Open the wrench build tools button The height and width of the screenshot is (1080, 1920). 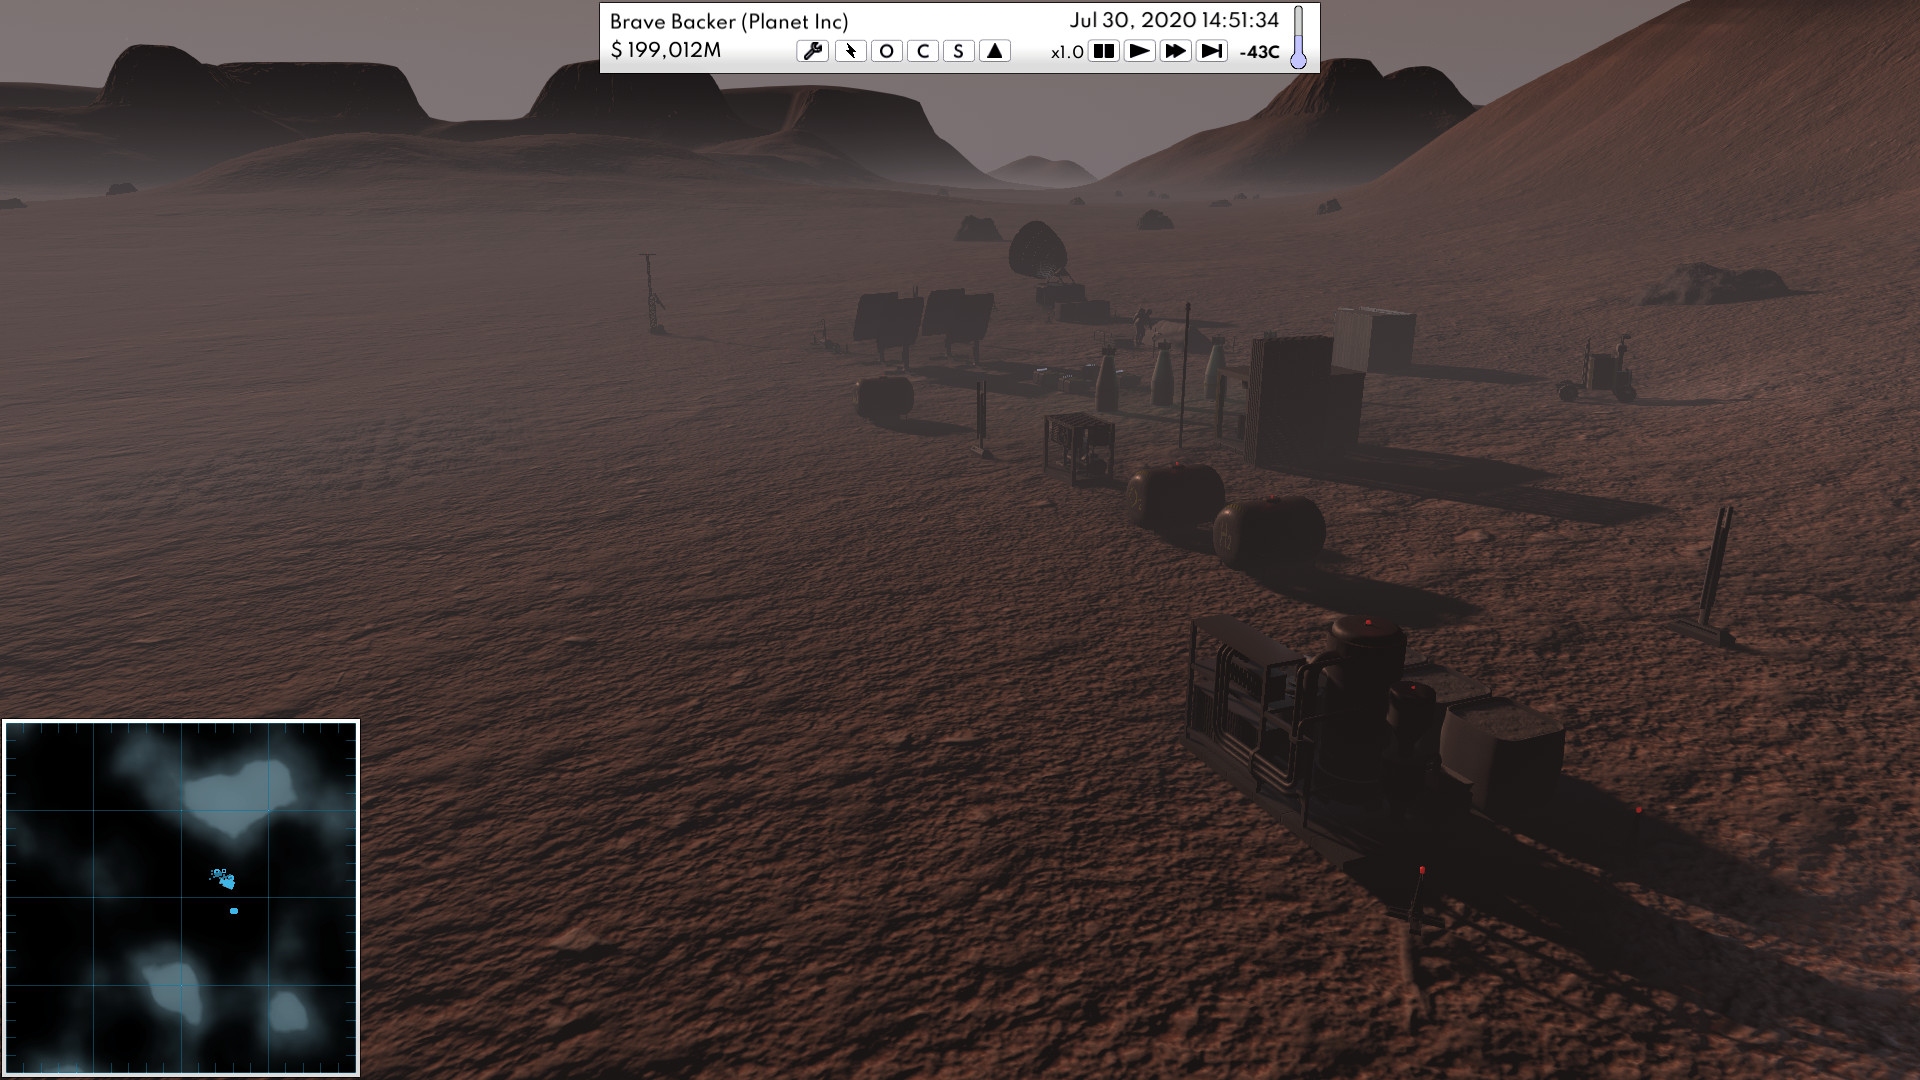click(812, 51)
